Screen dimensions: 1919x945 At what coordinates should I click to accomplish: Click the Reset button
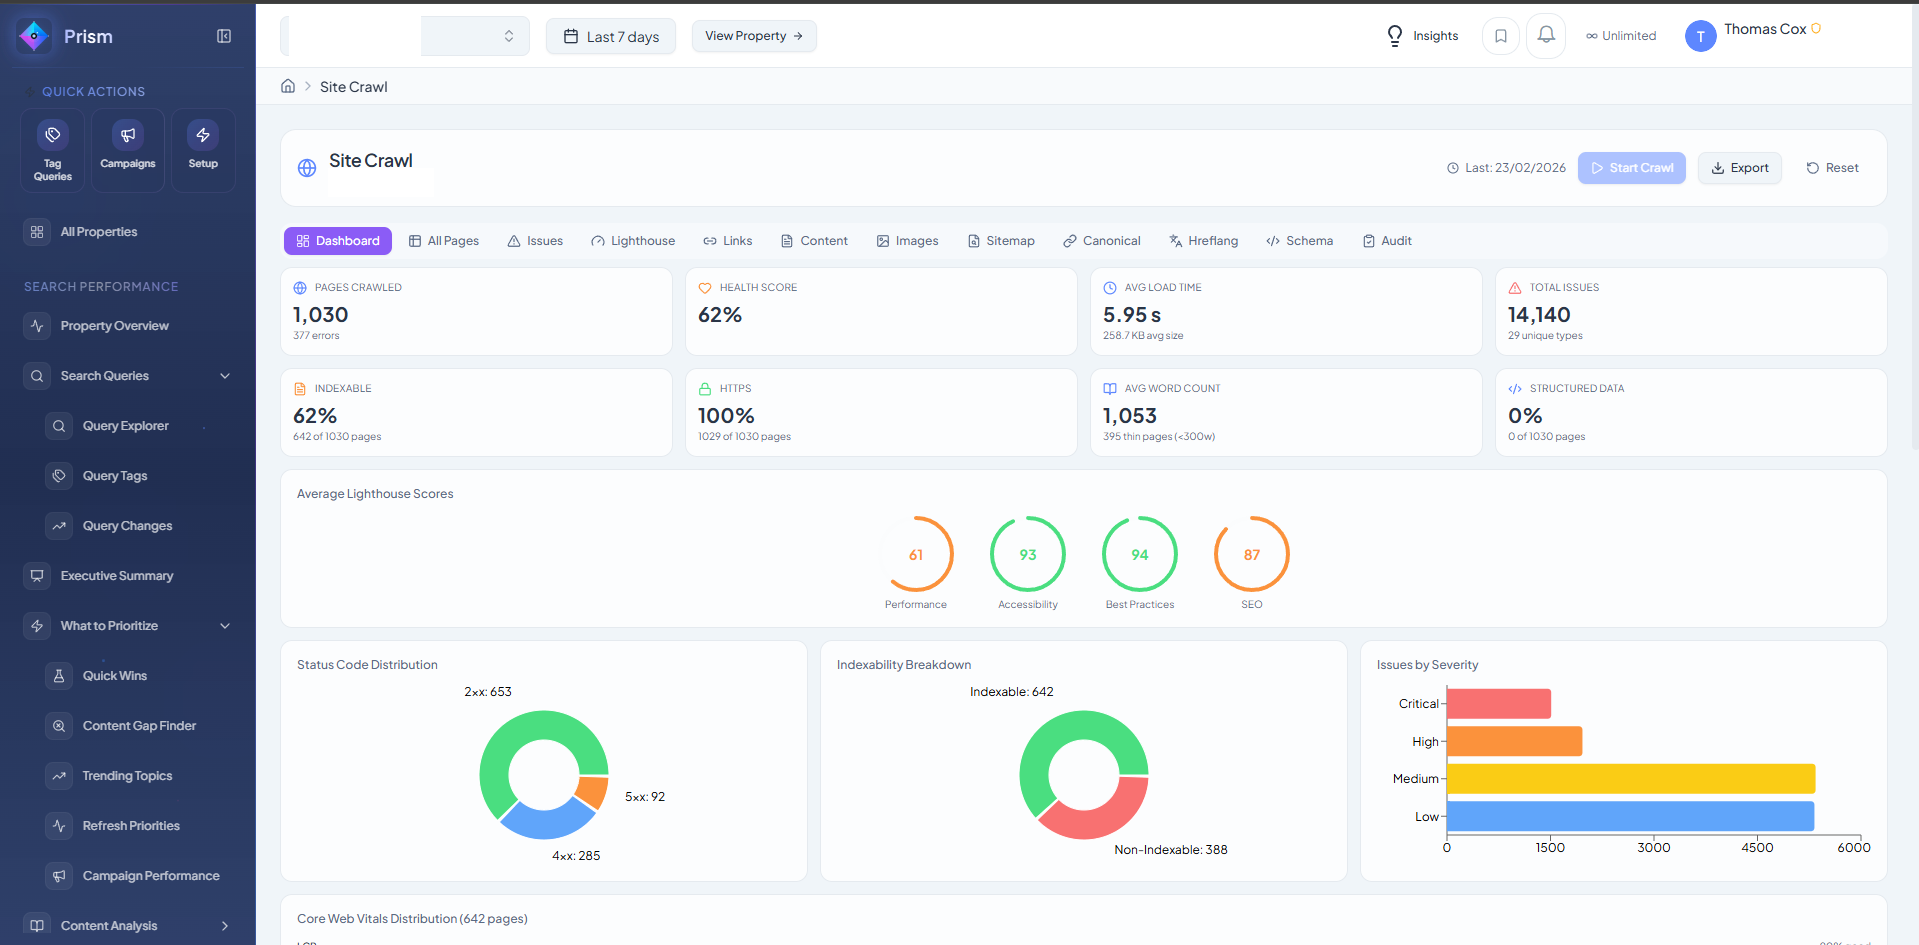(1832, 168)
